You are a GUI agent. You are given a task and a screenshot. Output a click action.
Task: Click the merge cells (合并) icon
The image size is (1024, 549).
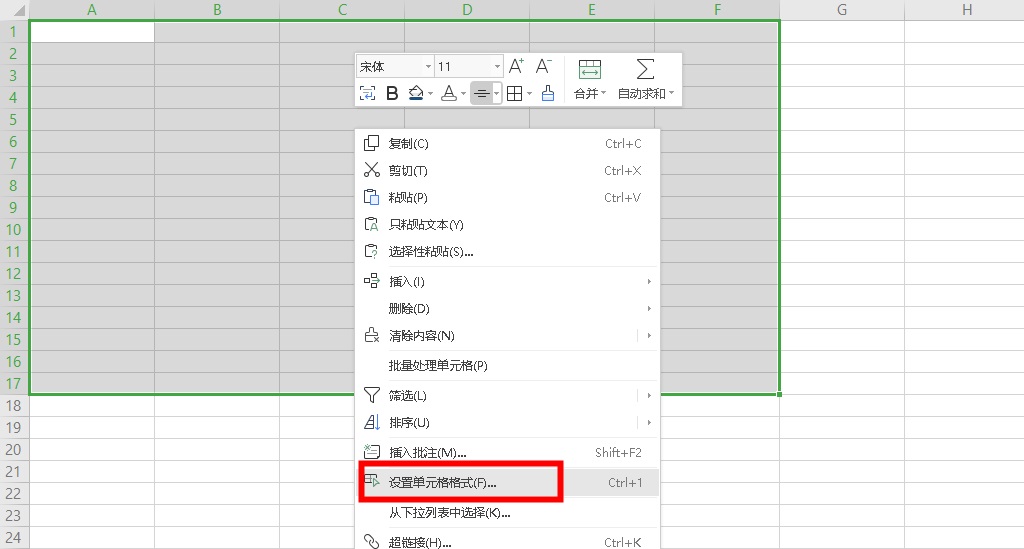pos(590,69)
